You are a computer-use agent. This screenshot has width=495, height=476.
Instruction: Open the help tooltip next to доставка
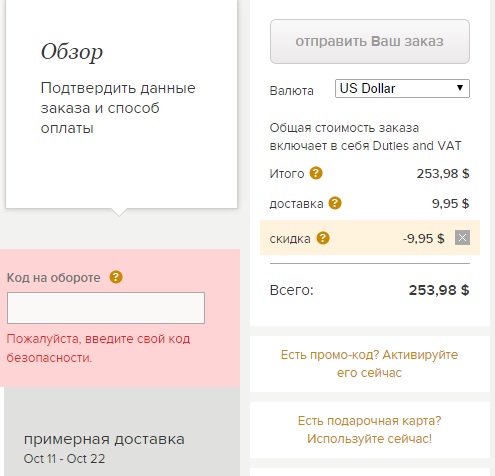pyautogui.click(x=335, y=203)
